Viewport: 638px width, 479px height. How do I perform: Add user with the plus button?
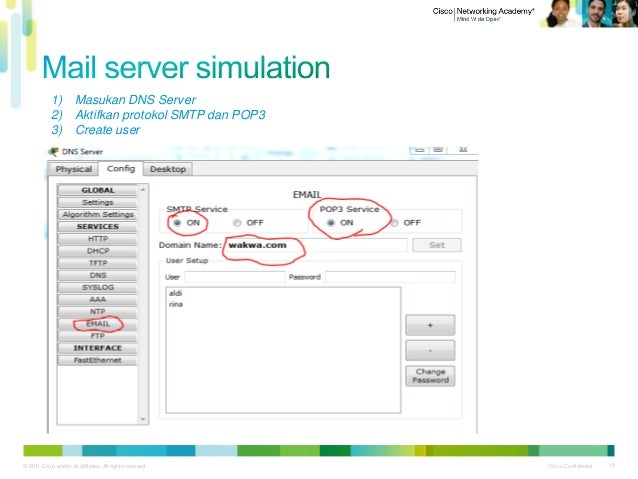tap(430, 325)
